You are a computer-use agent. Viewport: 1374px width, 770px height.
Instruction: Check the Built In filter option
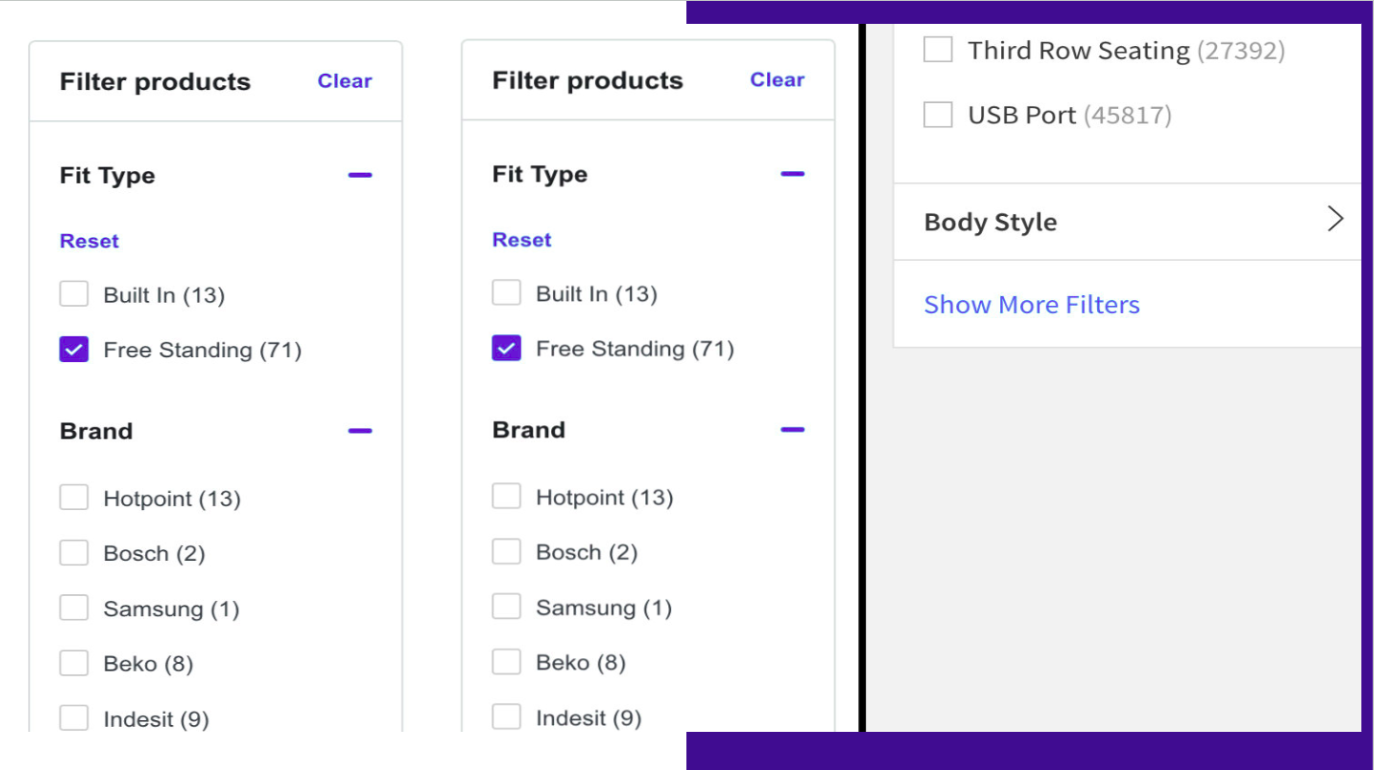(73, 293)
